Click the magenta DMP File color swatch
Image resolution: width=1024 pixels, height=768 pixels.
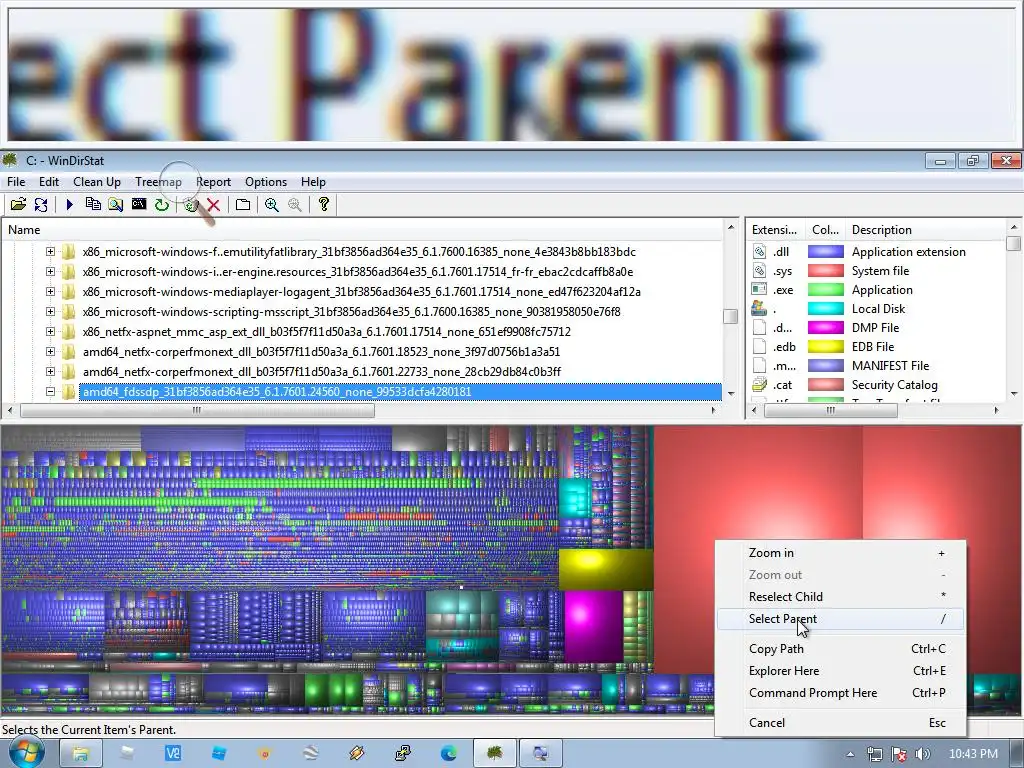825,327
